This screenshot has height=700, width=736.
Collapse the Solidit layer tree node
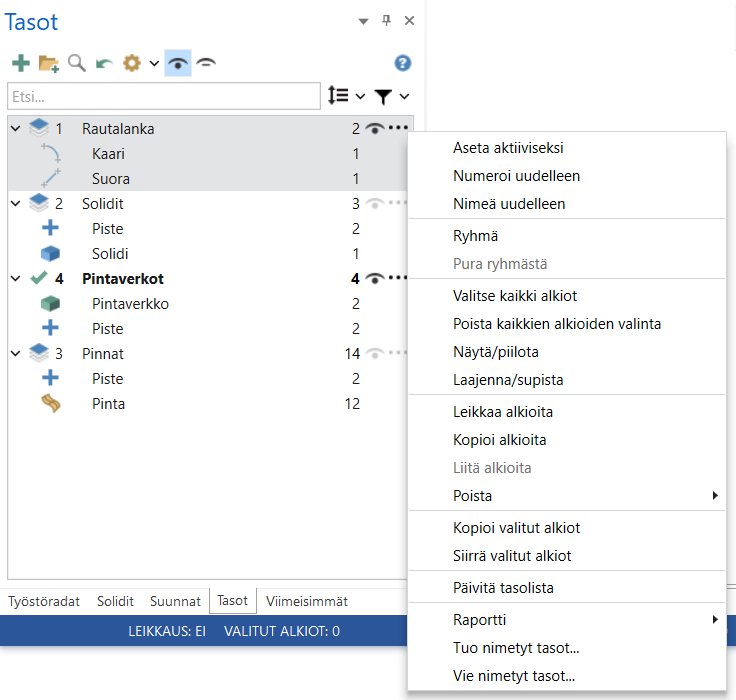pos(15,204)
